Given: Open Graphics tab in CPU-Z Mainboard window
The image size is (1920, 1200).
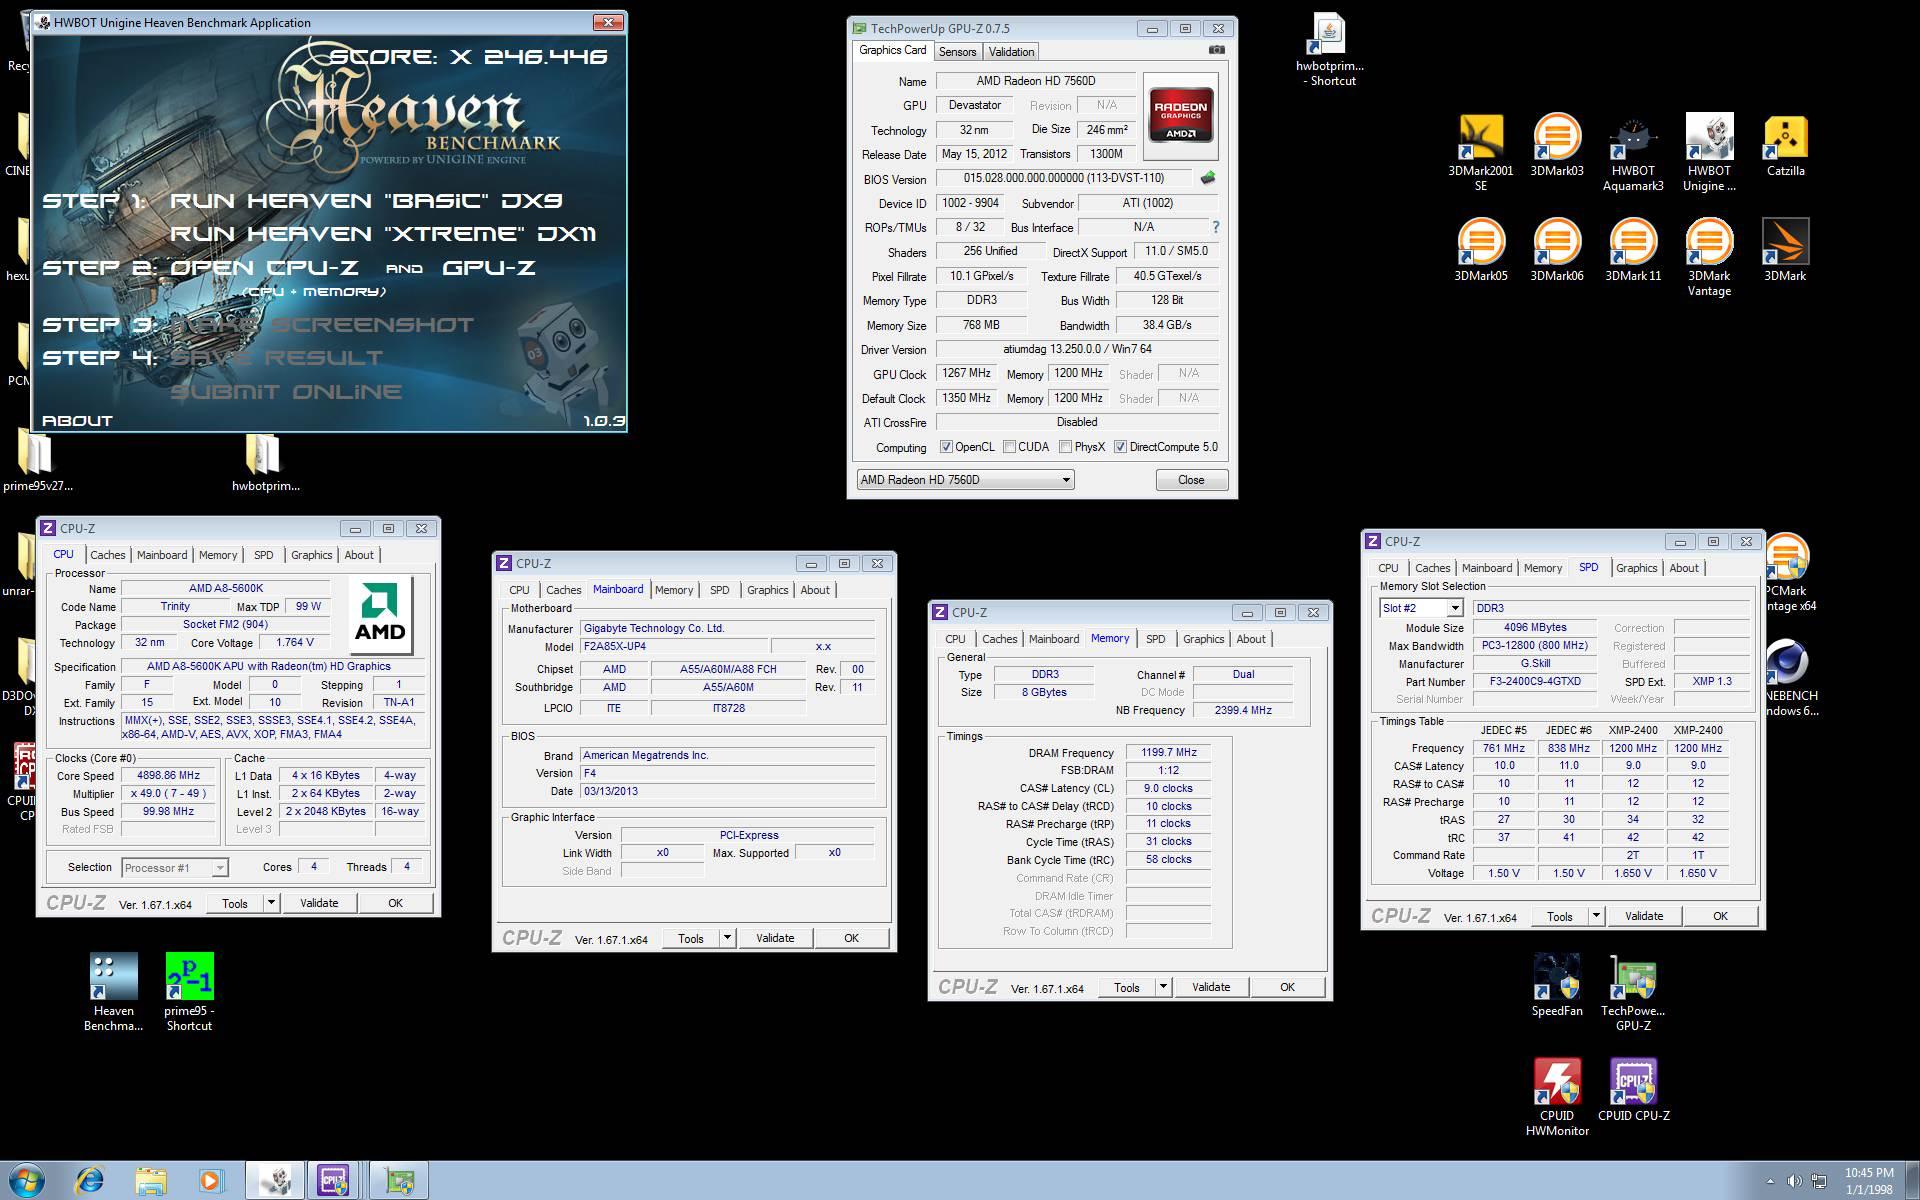Looking at the screenshot, I should (x=767, y=590).
